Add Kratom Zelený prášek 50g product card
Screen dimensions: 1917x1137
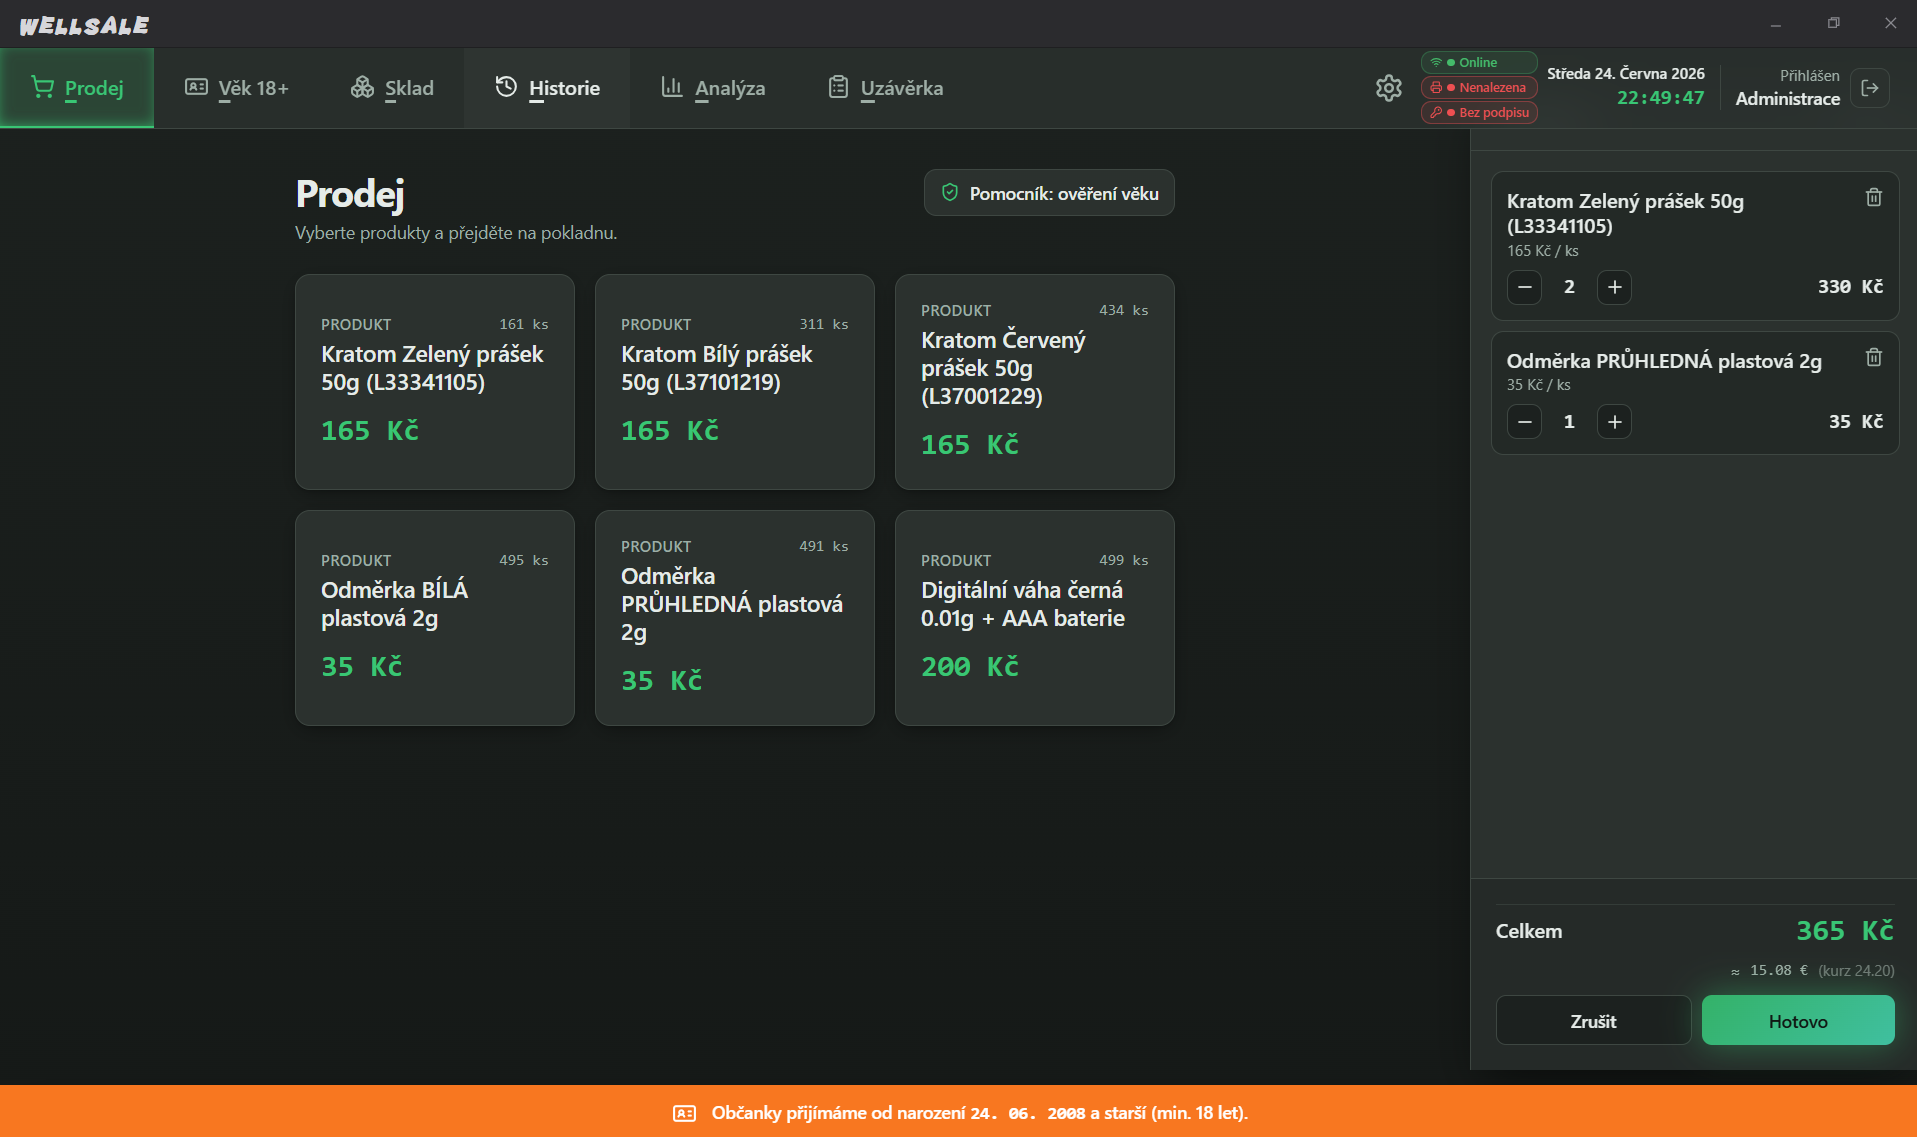point(435,382)
